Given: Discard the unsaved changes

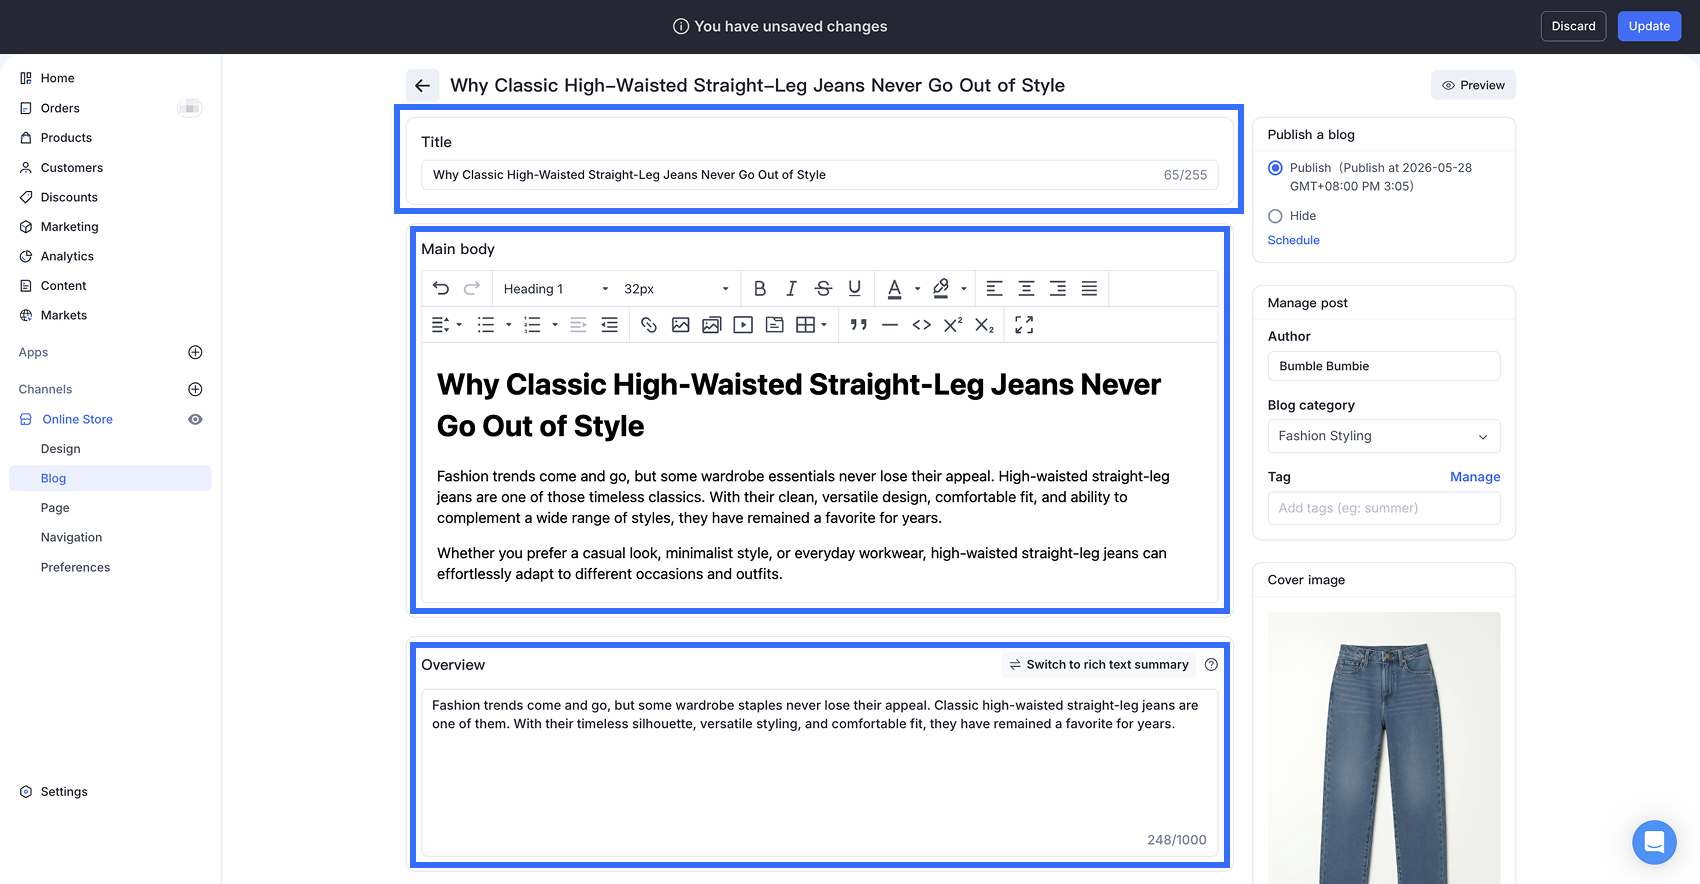Looking at the screenshot, I should (x=1573, y=26).
